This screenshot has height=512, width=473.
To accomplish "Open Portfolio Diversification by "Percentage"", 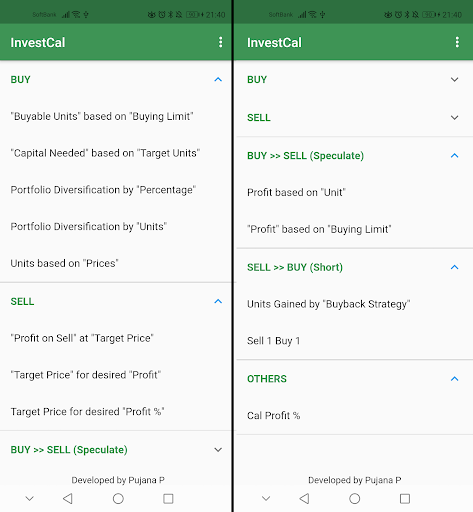I will coord(116,190).
